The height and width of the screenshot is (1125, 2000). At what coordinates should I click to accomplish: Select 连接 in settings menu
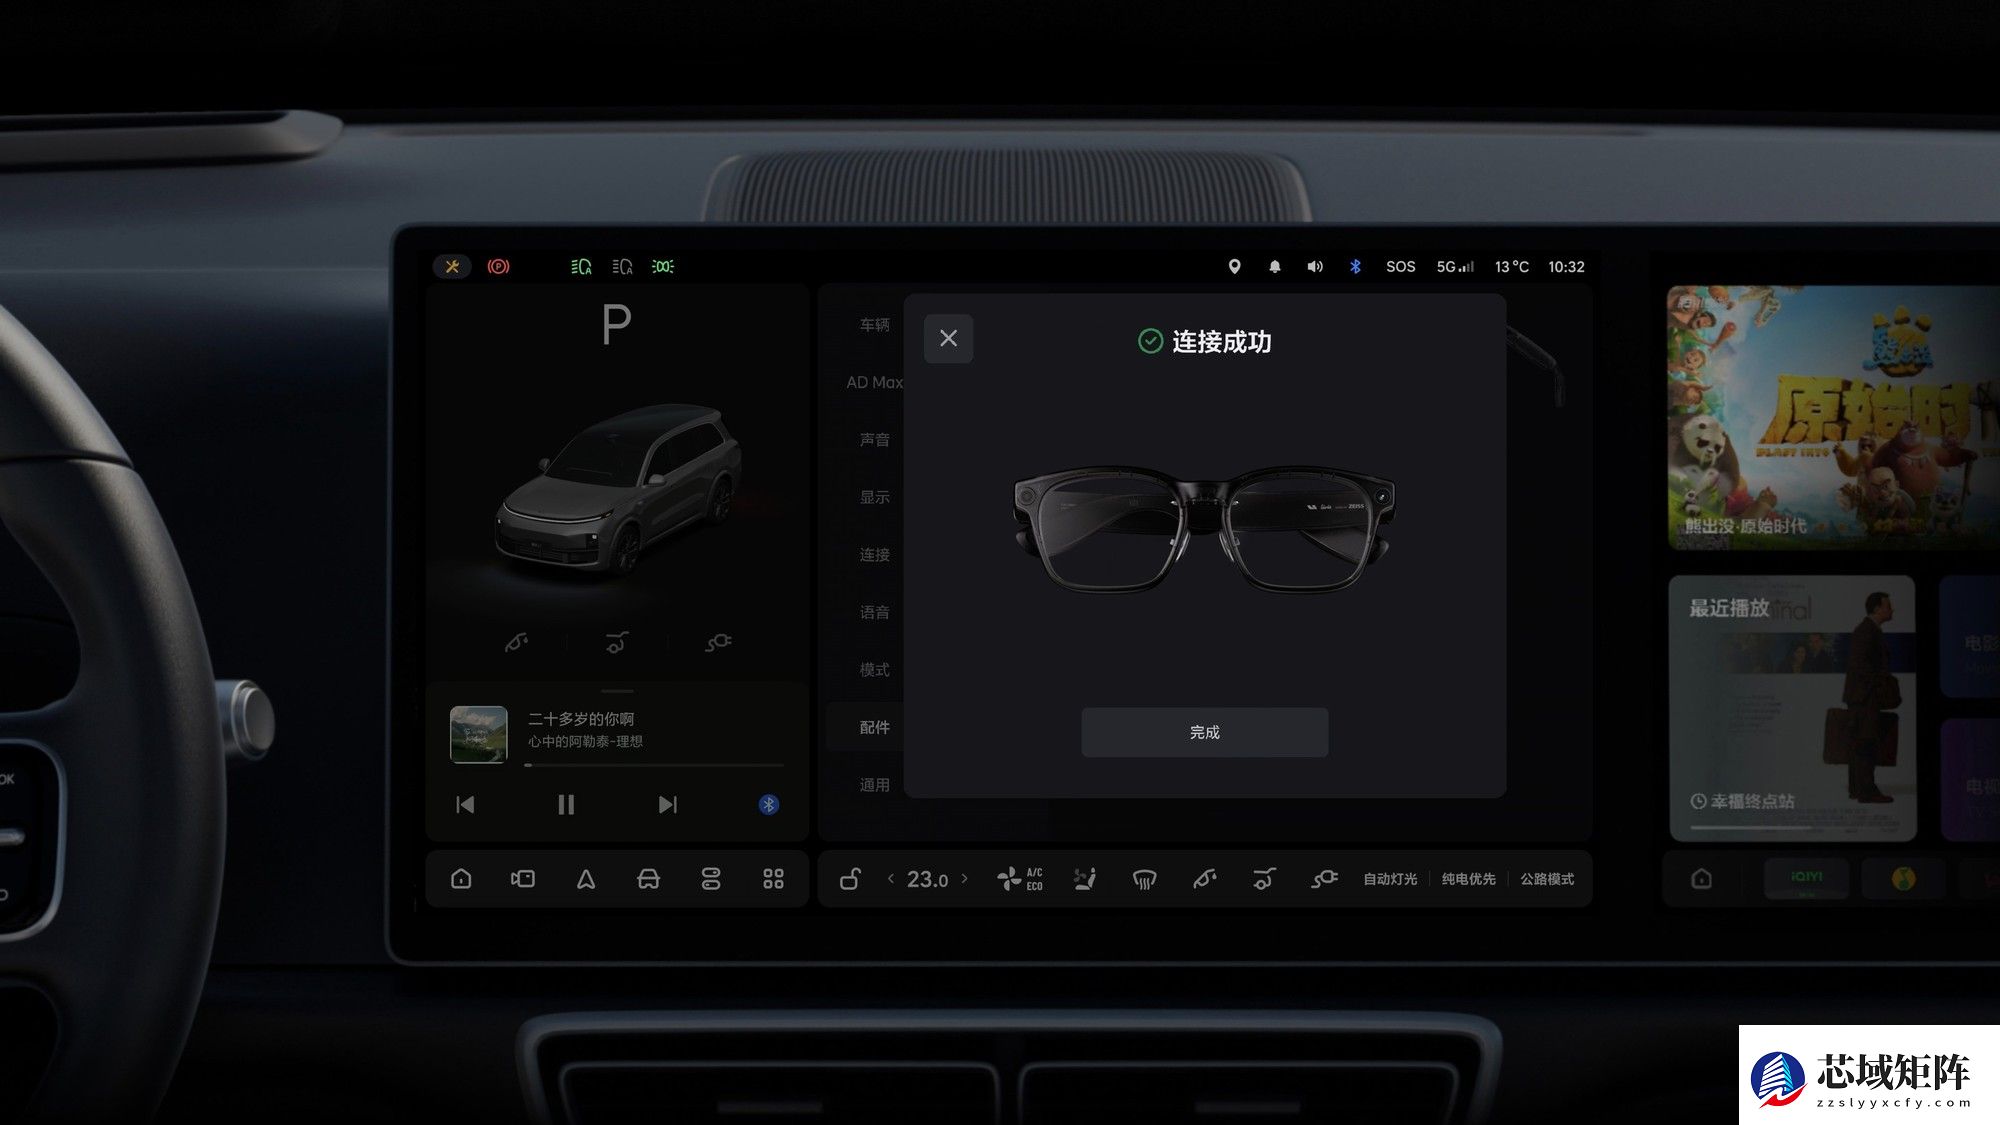874,554
